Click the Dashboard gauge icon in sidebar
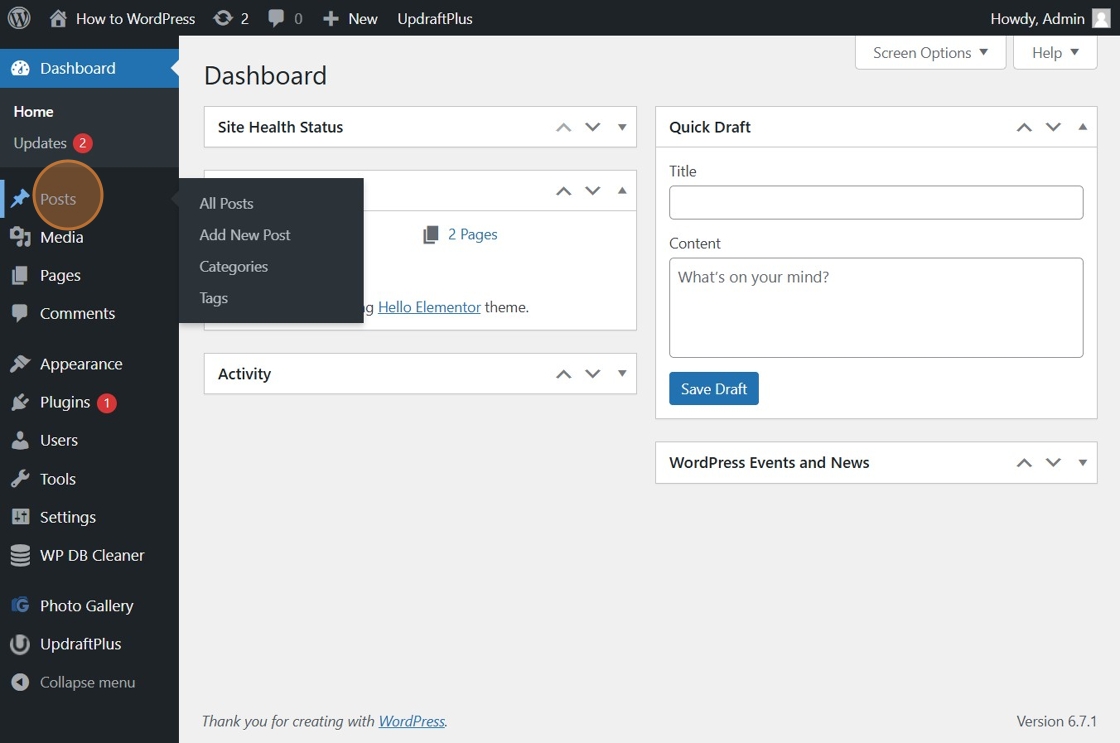The image size is (1120, 743). [x=21, y=68]
